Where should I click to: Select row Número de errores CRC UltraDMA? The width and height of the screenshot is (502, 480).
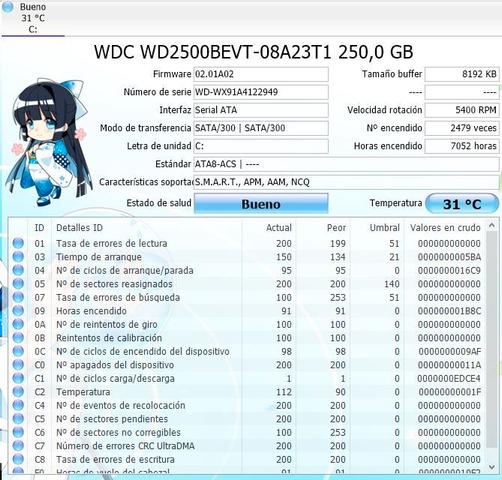(x=247, y=446)
